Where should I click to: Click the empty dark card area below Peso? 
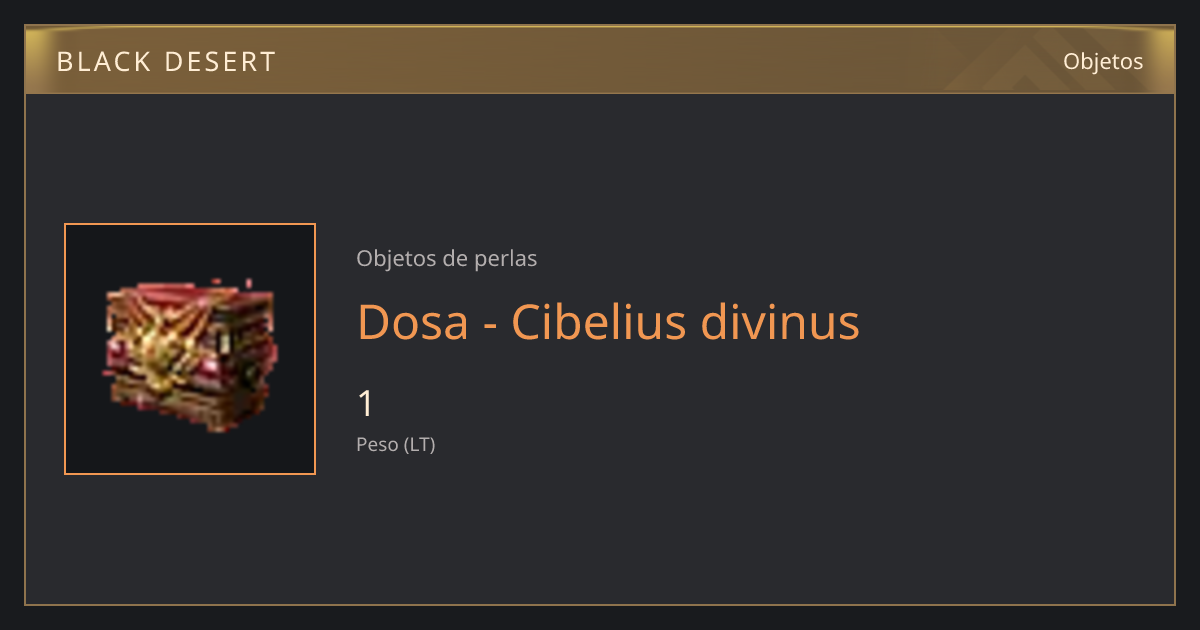click(x=700, y=530)
